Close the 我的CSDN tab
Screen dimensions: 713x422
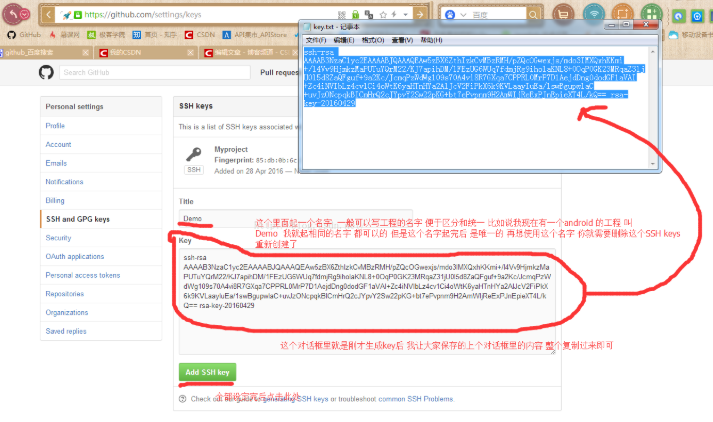click(191, 53)
